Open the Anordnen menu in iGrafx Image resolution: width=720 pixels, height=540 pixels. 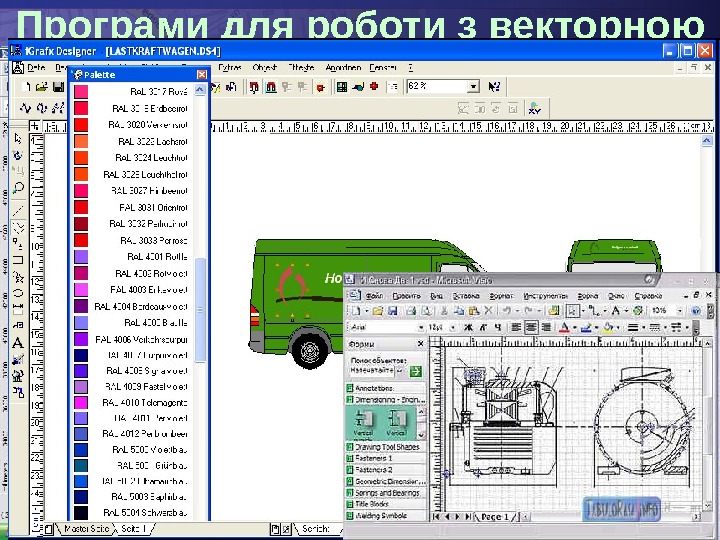pyautogui.click(x=343, y=68)
